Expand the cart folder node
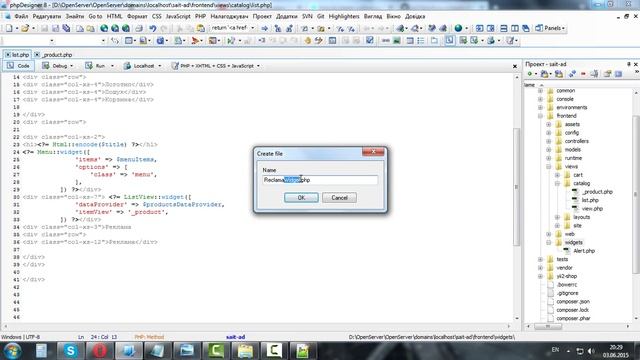 point(557,175)
